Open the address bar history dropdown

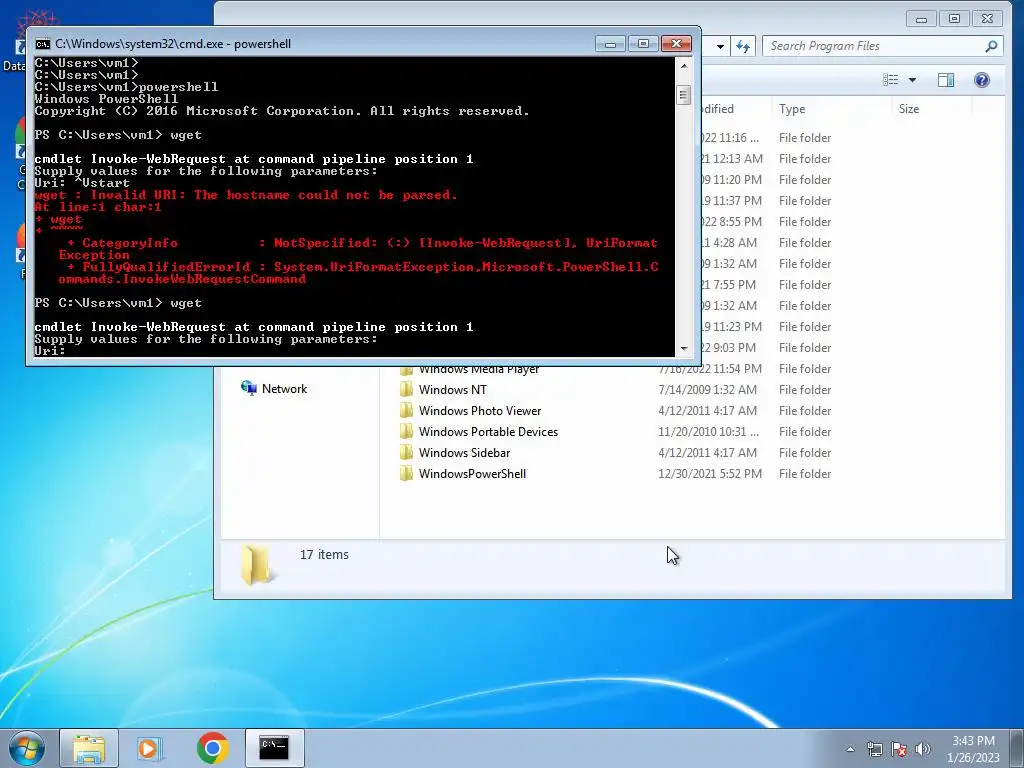[x=720, y=46]
